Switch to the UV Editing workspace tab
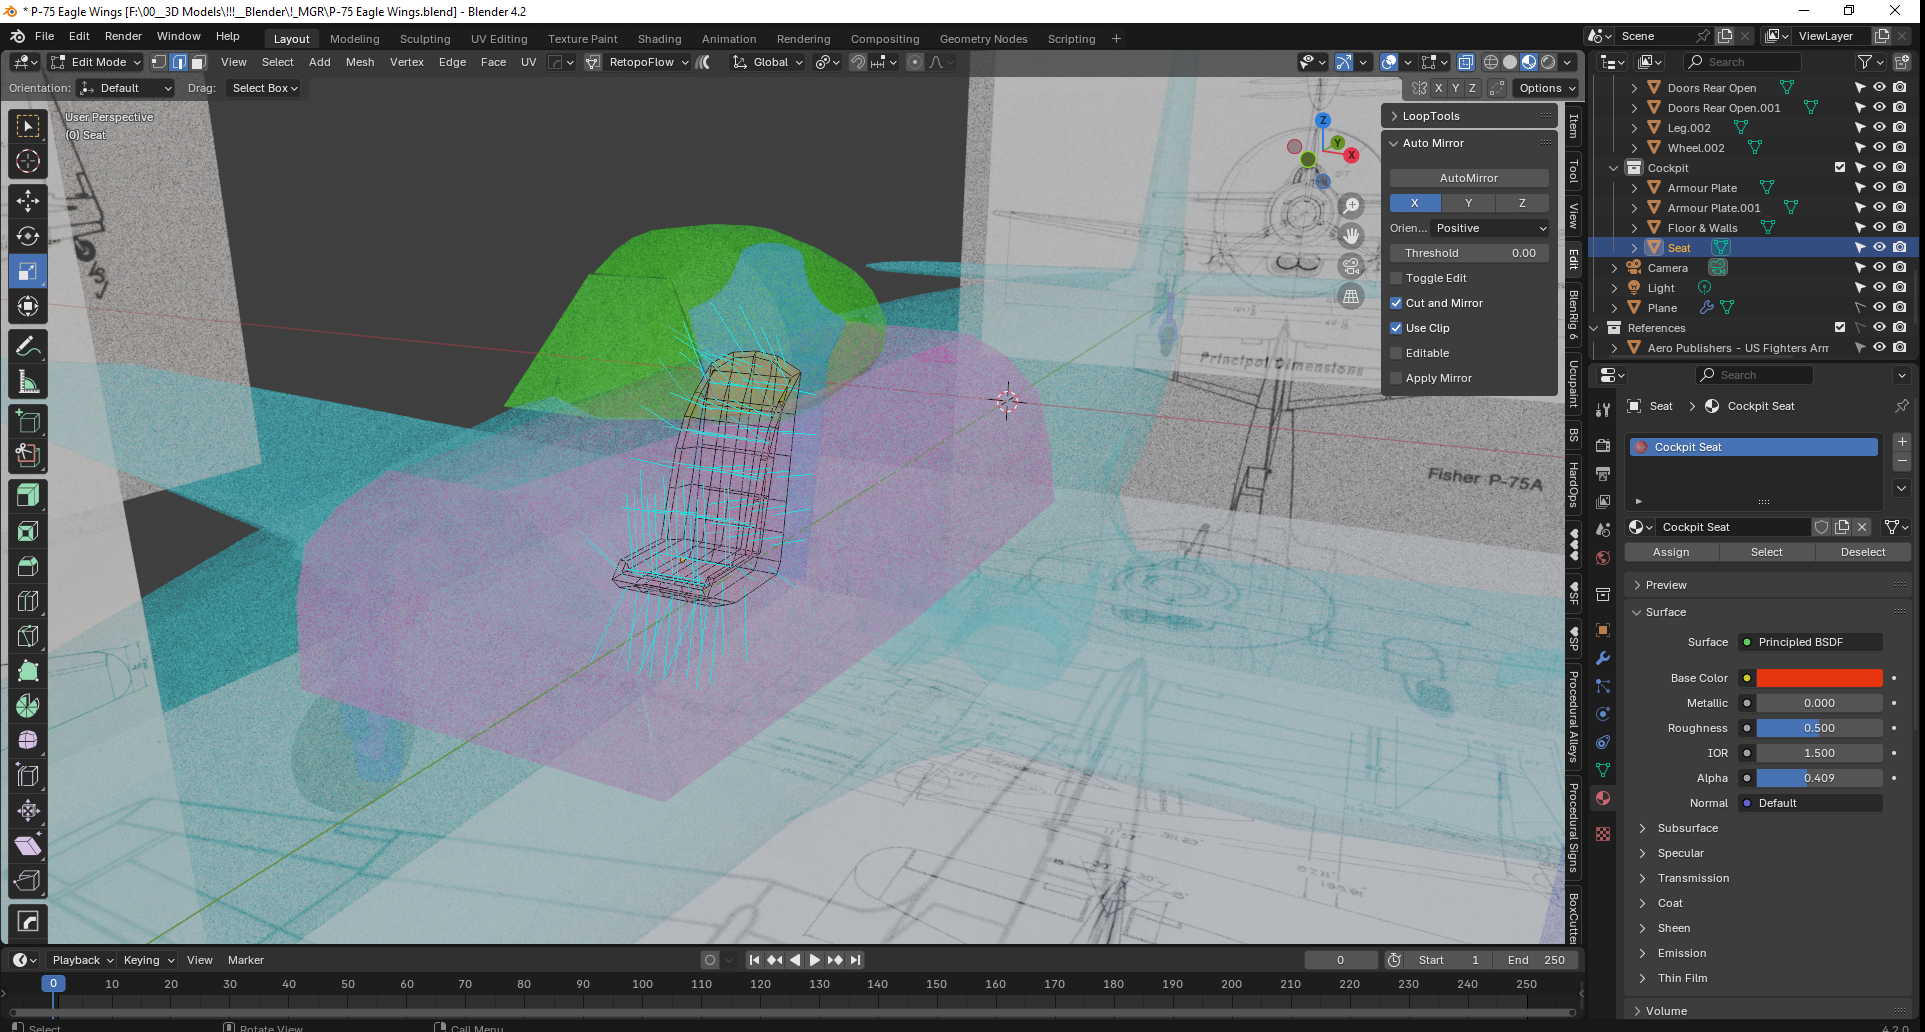 (x=498, y=39)
